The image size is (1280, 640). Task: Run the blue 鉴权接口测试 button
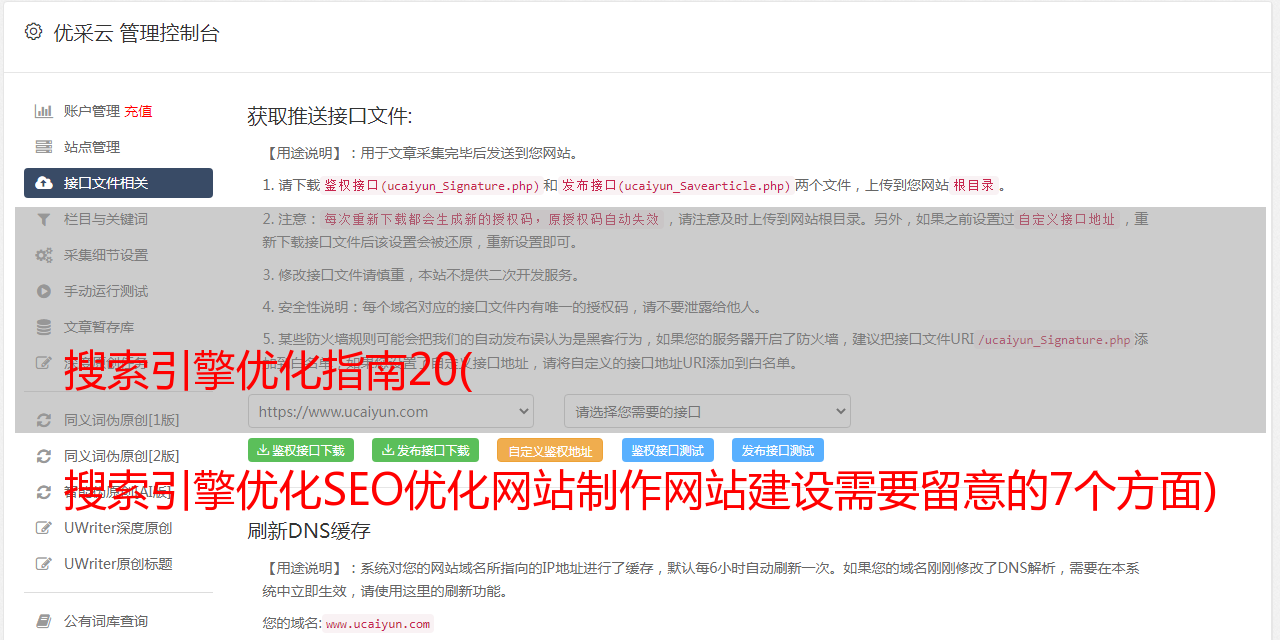(668, 451)
